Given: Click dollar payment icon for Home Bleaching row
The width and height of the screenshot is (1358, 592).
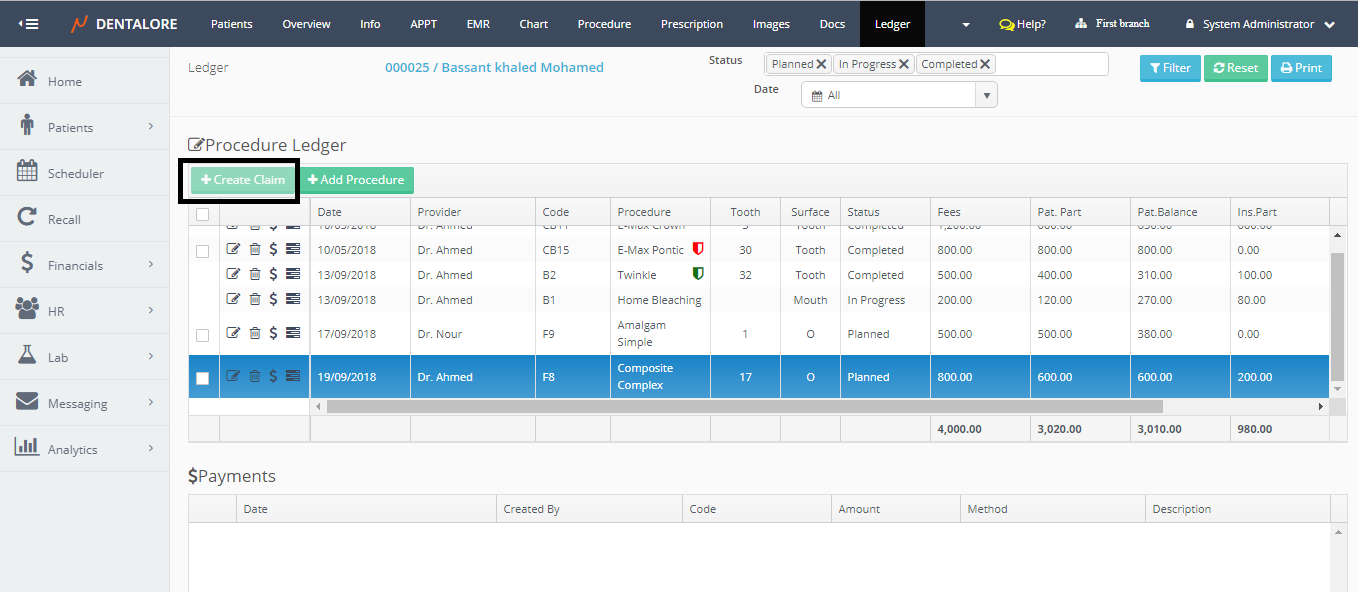Looking at the screenshot, I should click(x=273, y=299).
